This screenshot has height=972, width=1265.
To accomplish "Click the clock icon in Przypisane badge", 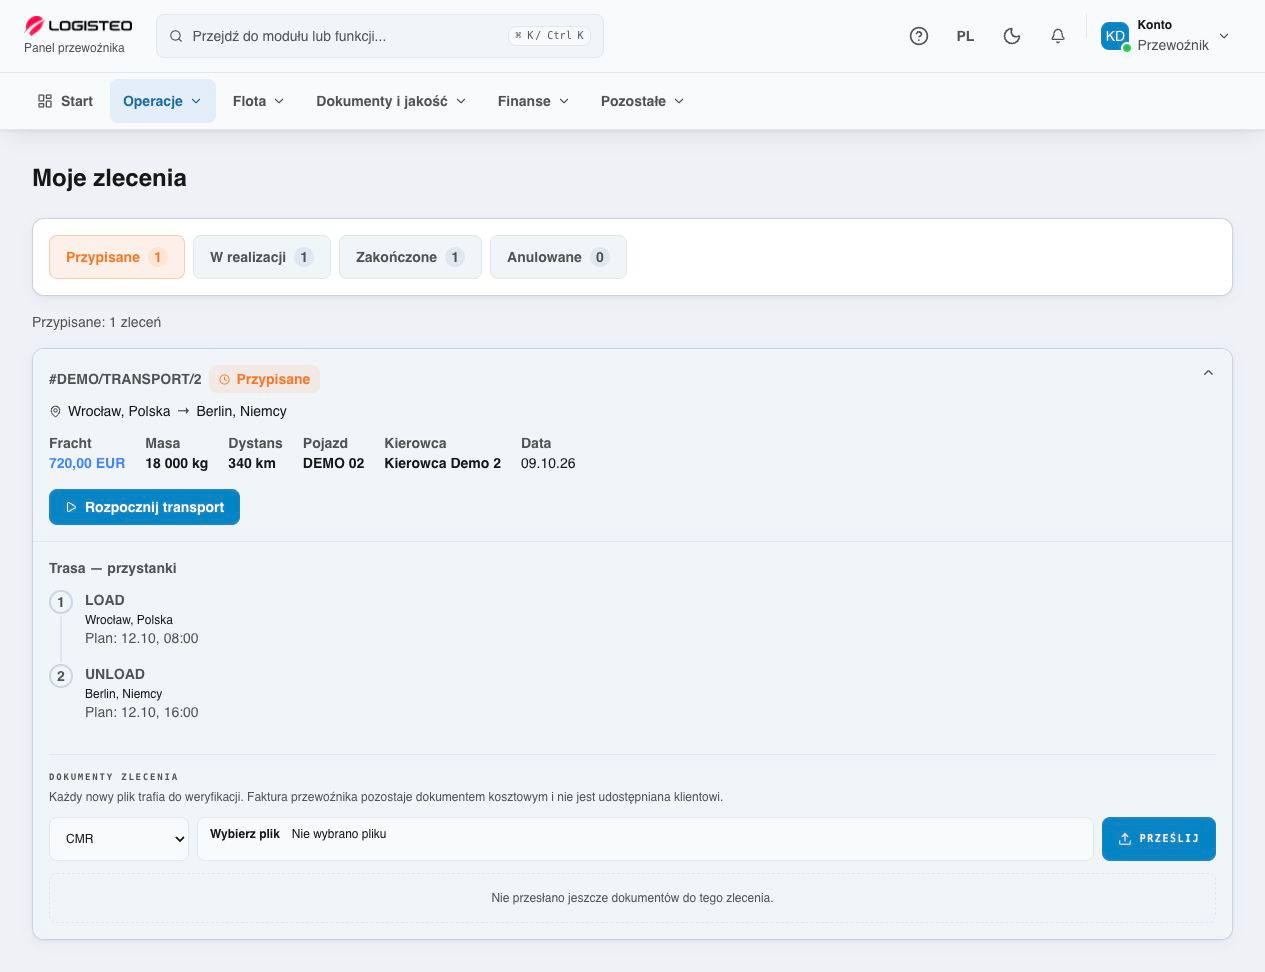I will point(225,379).
